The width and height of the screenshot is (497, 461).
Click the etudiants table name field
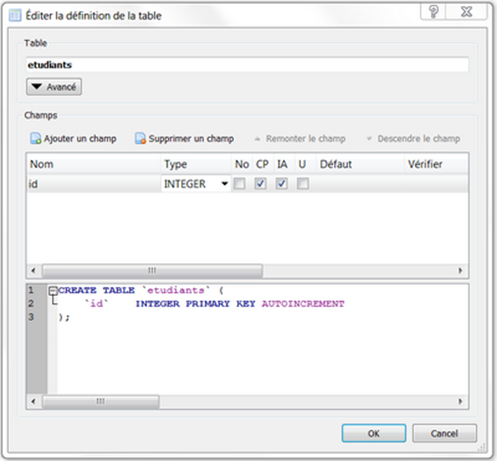[x=247, y=65]
